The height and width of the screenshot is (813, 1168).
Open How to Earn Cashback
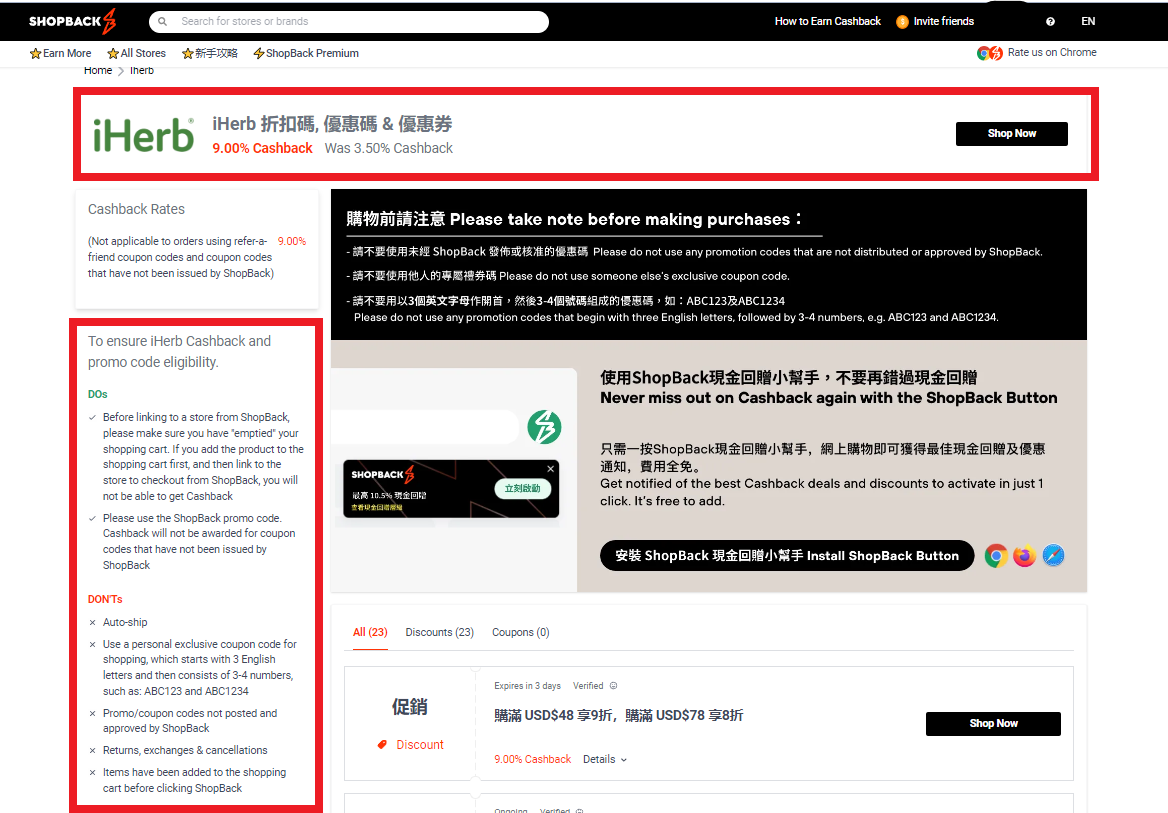(x=828, y=22)
